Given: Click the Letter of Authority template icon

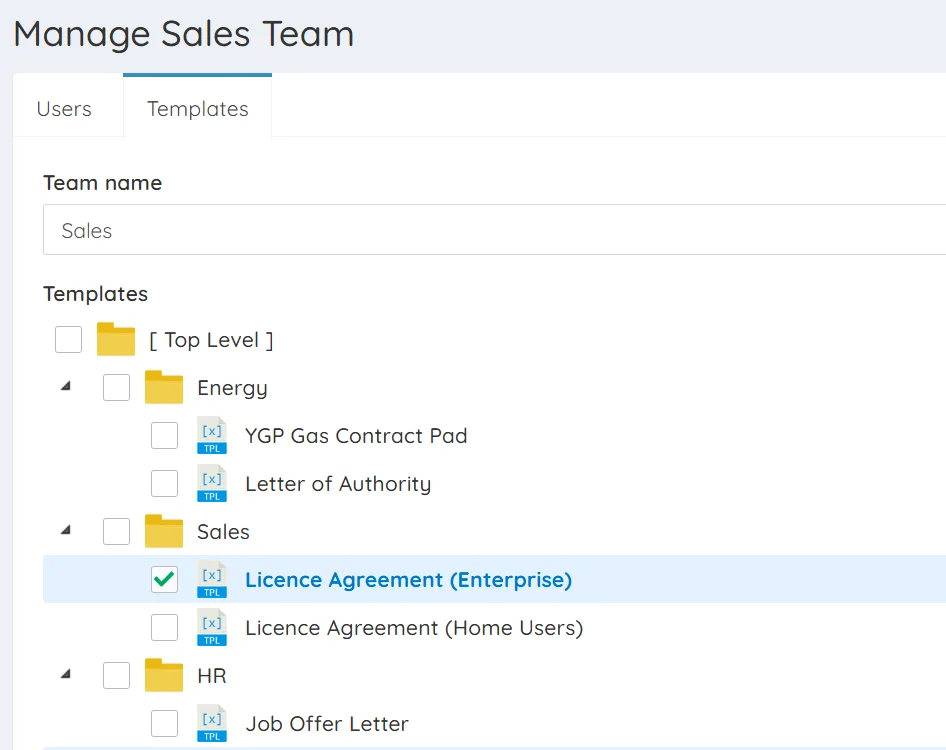Looking at the screenshot, I should [x=212, y=484].
